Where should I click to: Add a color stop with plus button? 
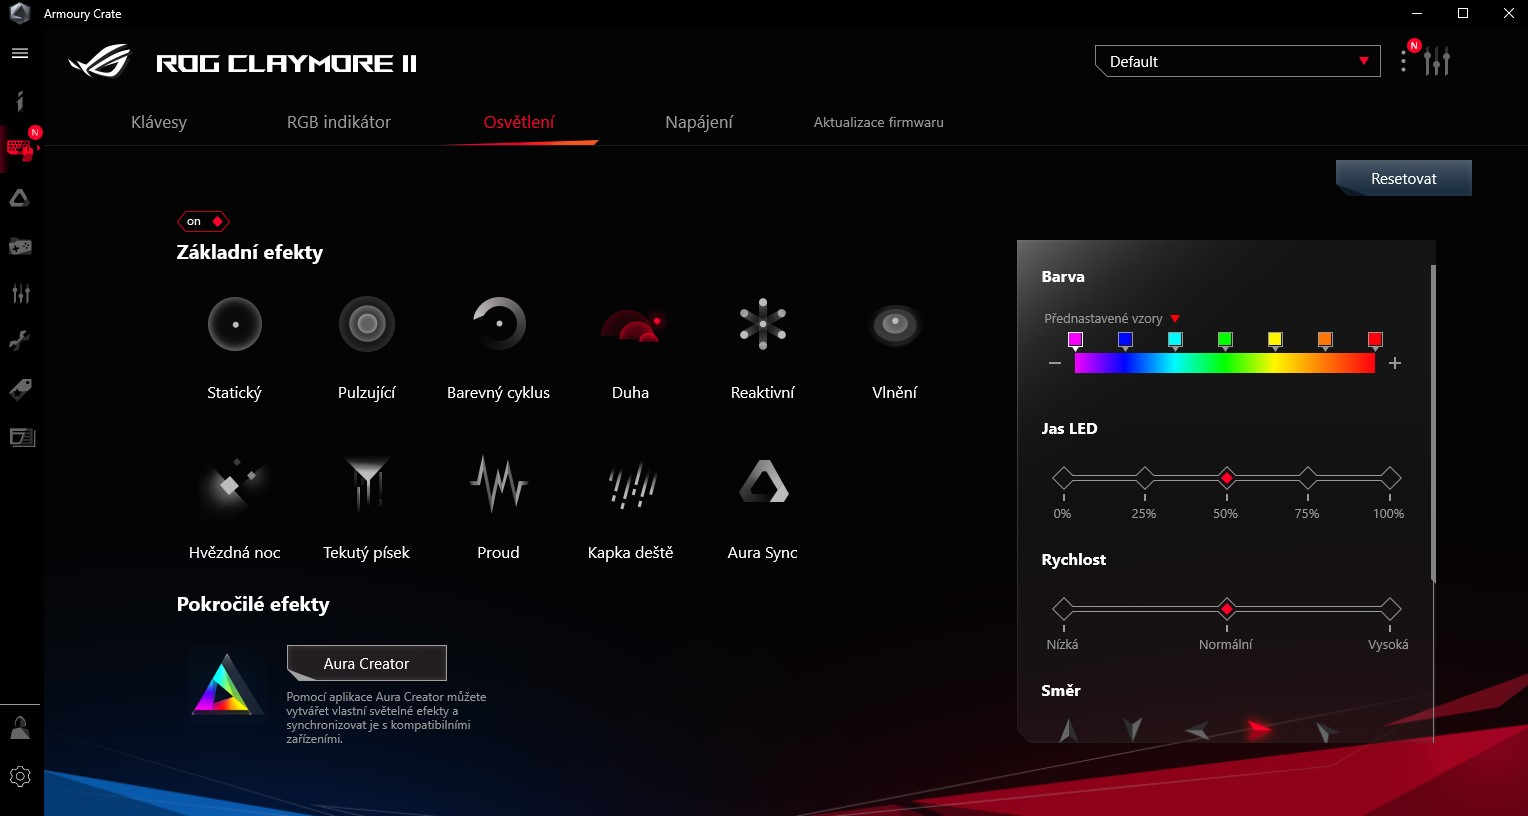pos(1395,363)
